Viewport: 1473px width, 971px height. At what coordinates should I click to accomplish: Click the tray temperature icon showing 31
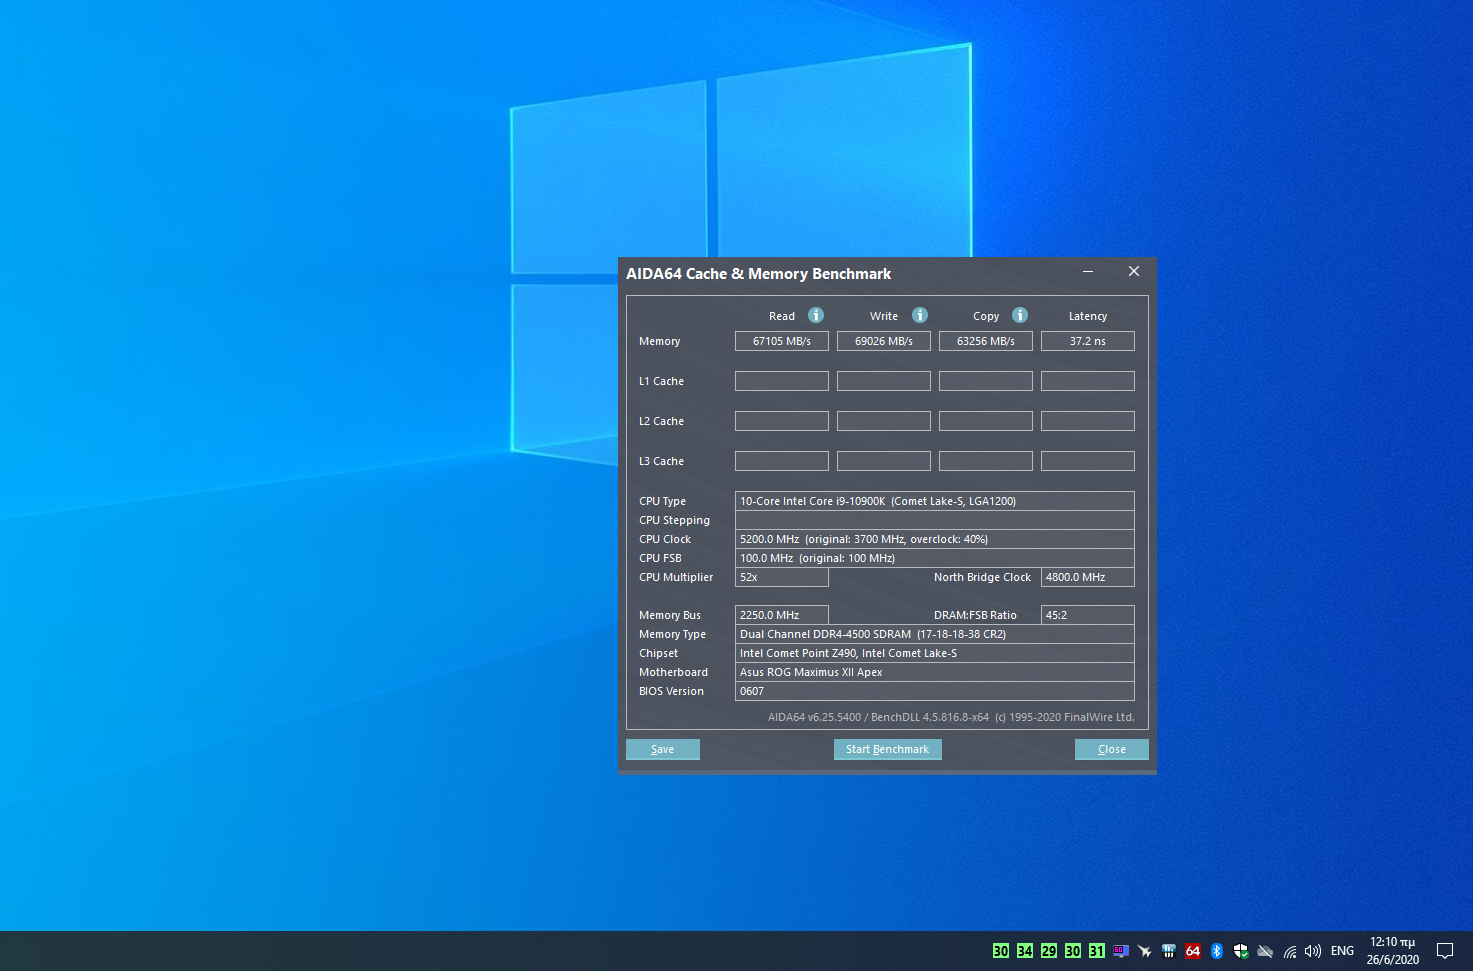[x=1097, y=951]
